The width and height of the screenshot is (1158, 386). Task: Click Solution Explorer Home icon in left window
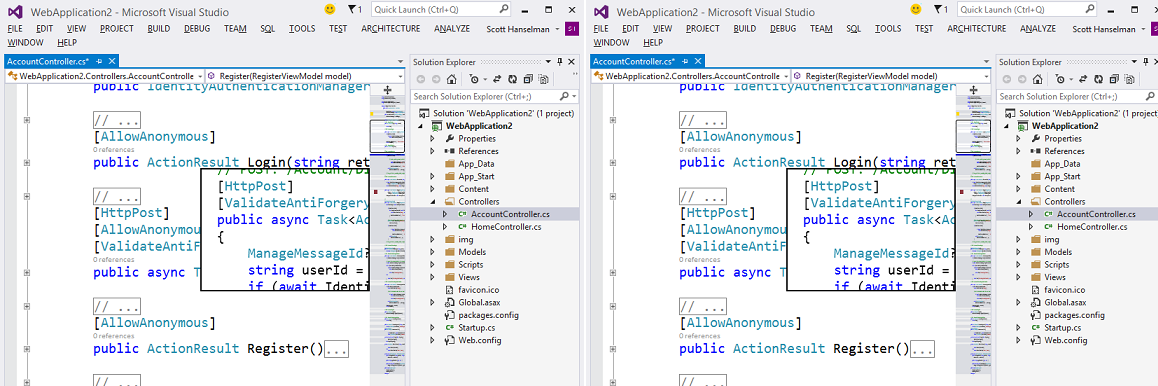tap(451, 79)
